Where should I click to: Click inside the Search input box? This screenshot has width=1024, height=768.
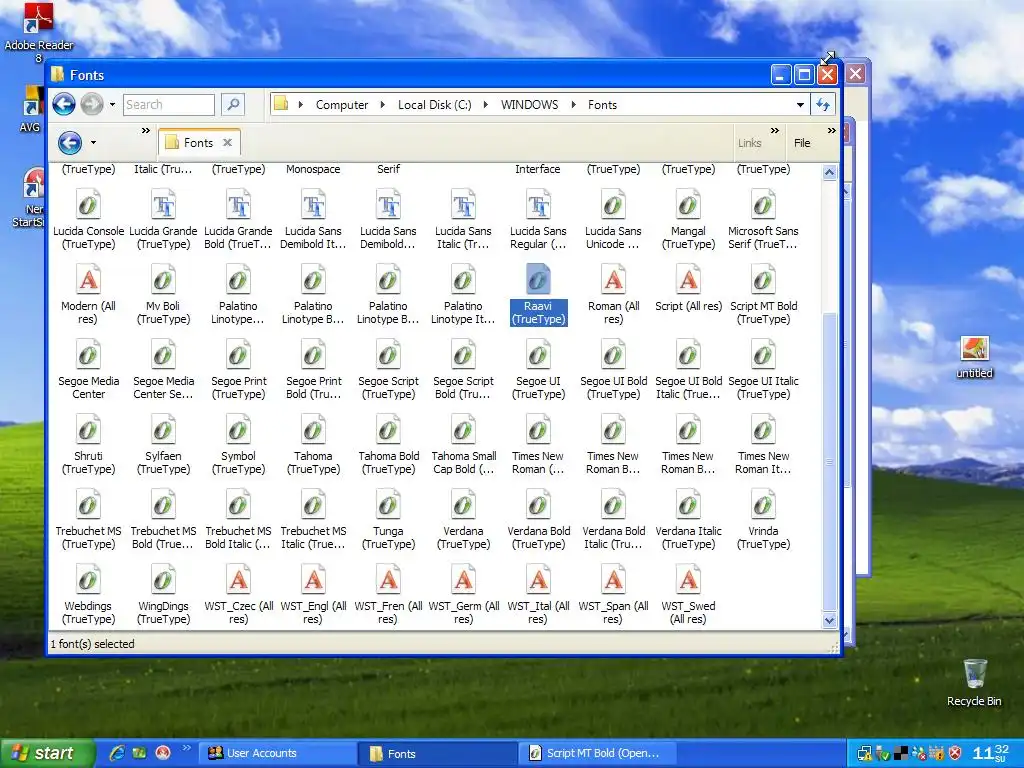point(168,104)
